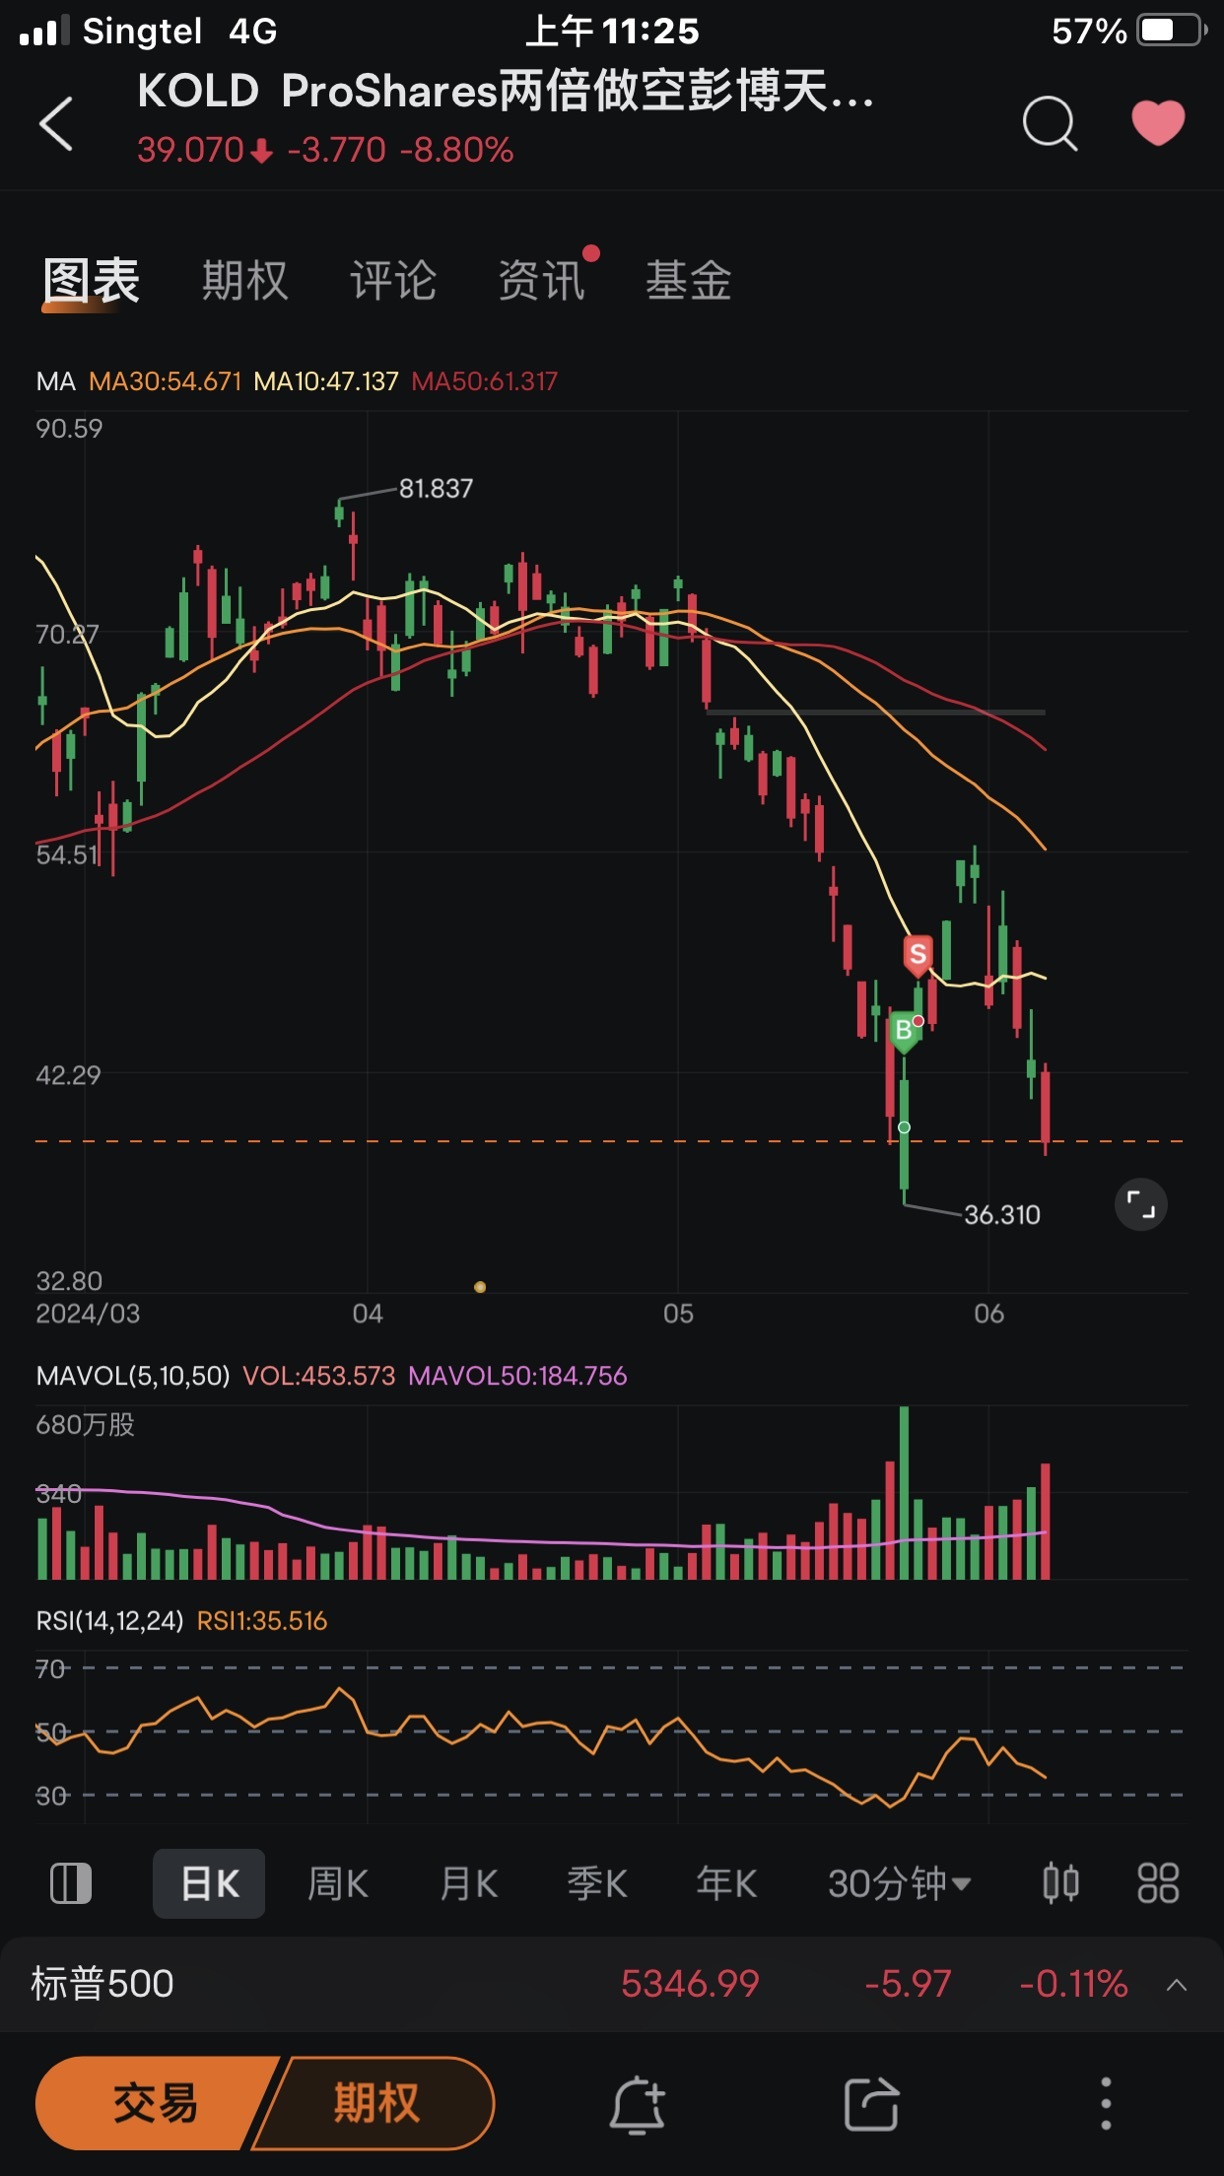Open the 30分钟 interval dropdown
The image size is (1224, 2176).
[x=899, y=1883]
